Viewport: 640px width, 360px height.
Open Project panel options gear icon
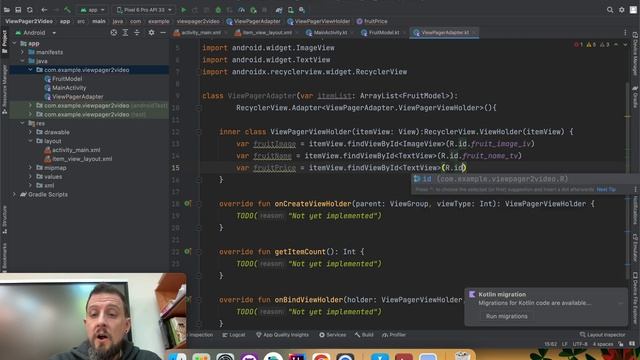[x=151, y=33]
